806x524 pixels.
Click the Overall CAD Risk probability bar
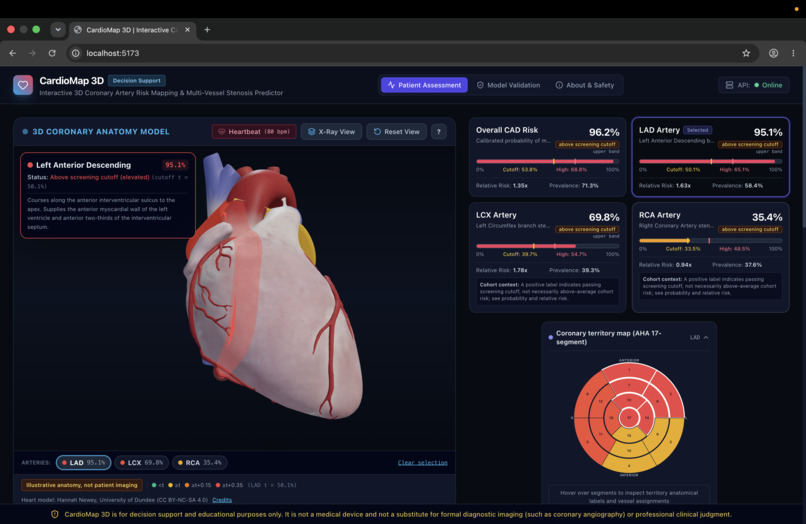tap(547, 161)
